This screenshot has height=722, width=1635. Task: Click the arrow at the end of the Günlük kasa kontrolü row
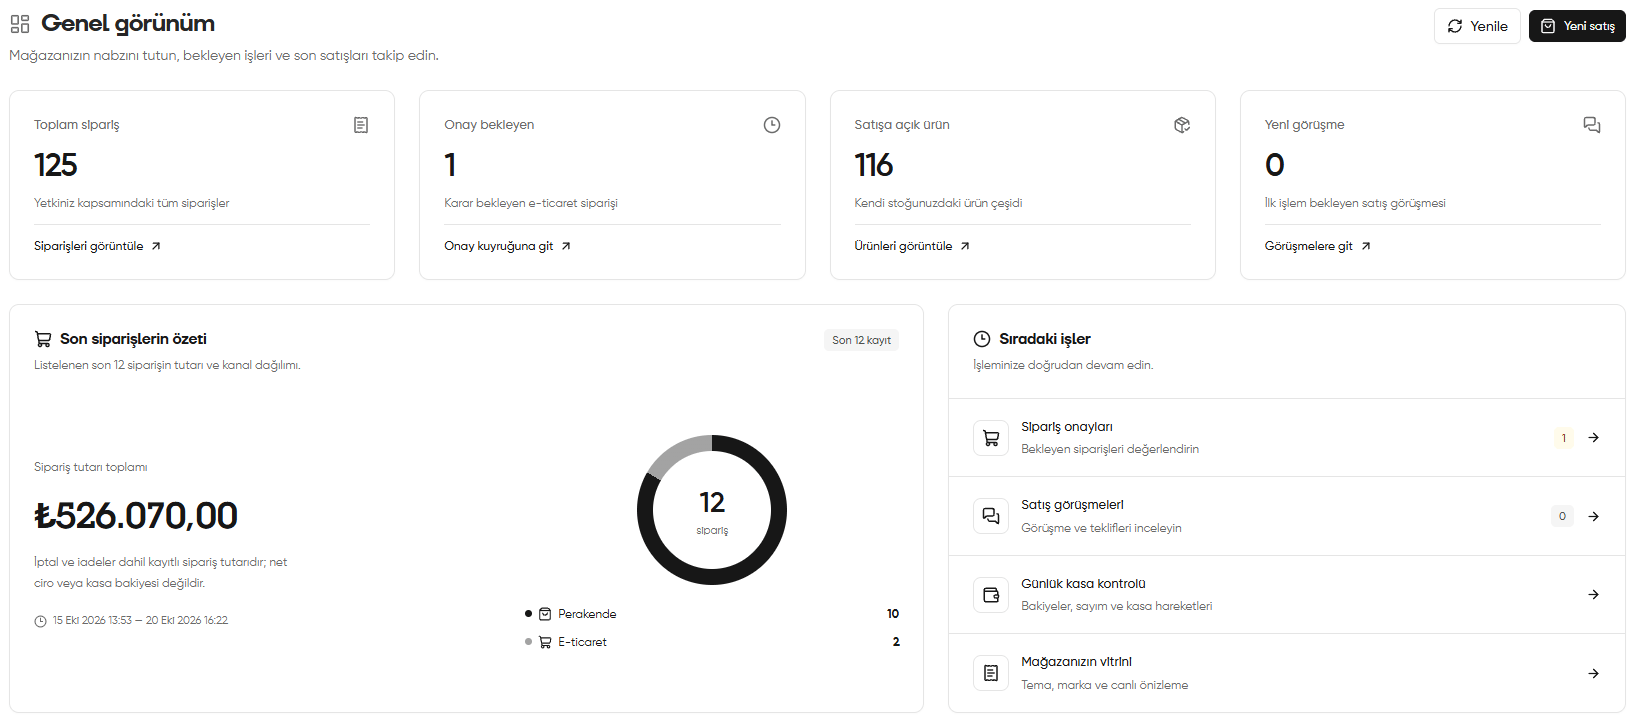coord(1594,595)
